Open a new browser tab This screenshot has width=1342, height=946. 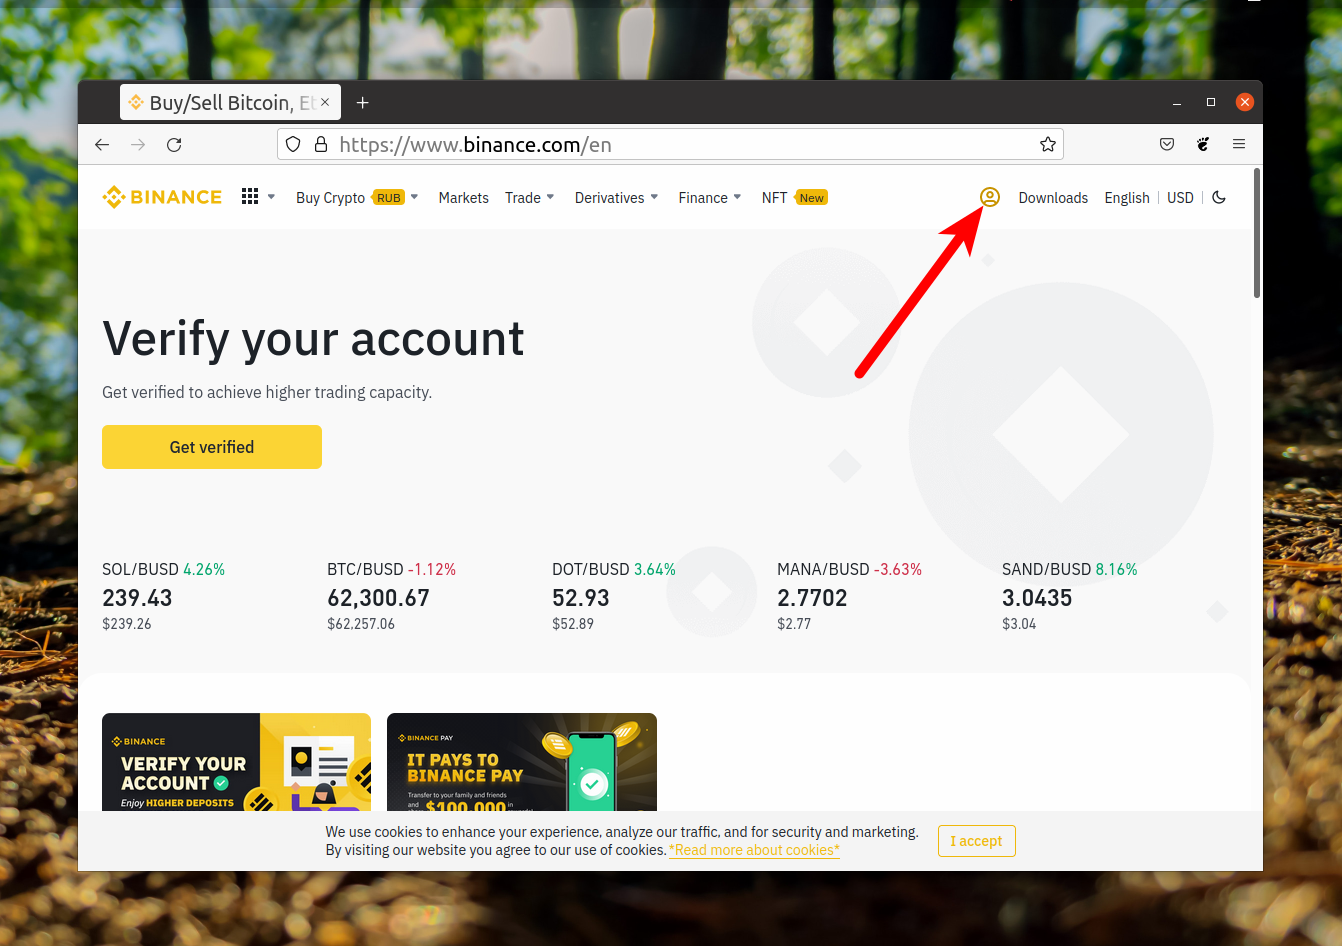363,102
